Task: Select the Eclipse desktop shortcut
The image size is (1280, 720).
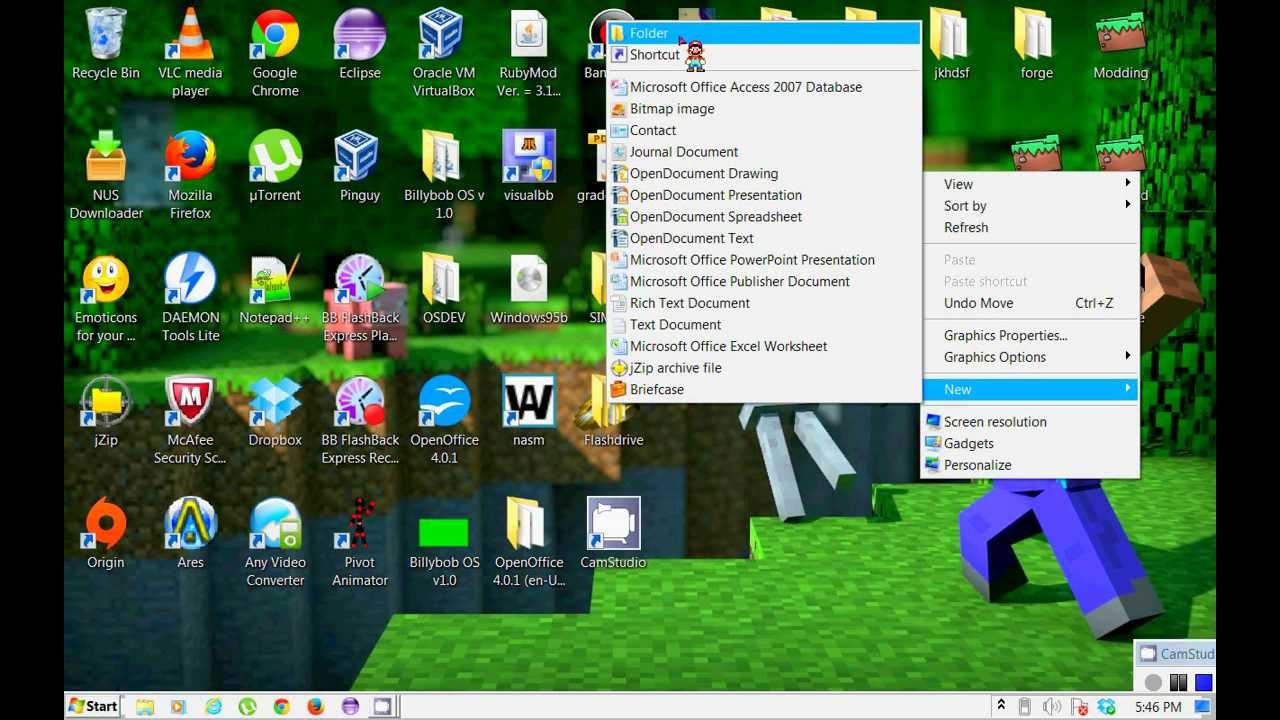Action: [360, 45]
